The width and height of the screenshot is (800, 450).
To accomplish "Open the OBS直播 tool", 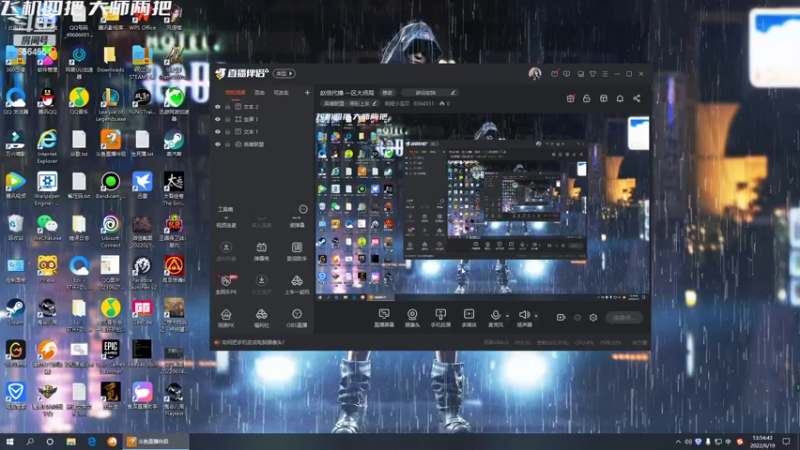I will (297, 318).
